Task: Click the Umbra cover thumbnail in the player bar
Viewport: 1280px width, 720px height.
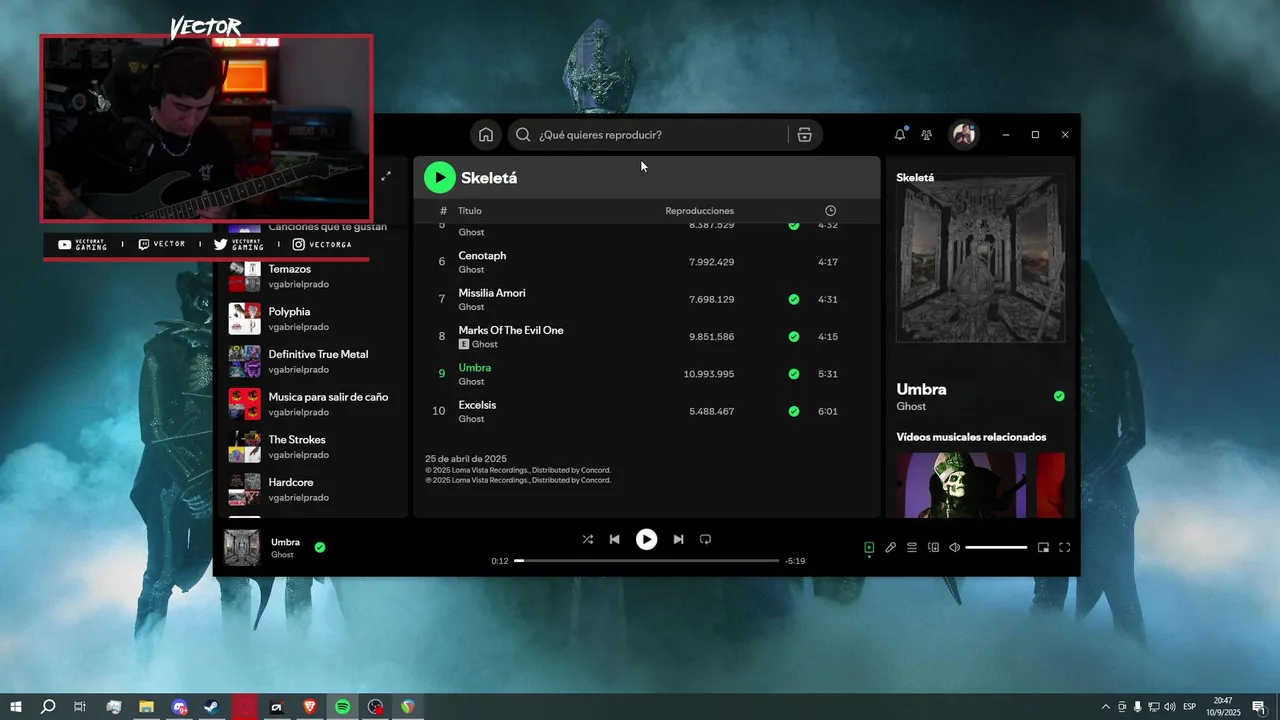Action: coord(242,547)
